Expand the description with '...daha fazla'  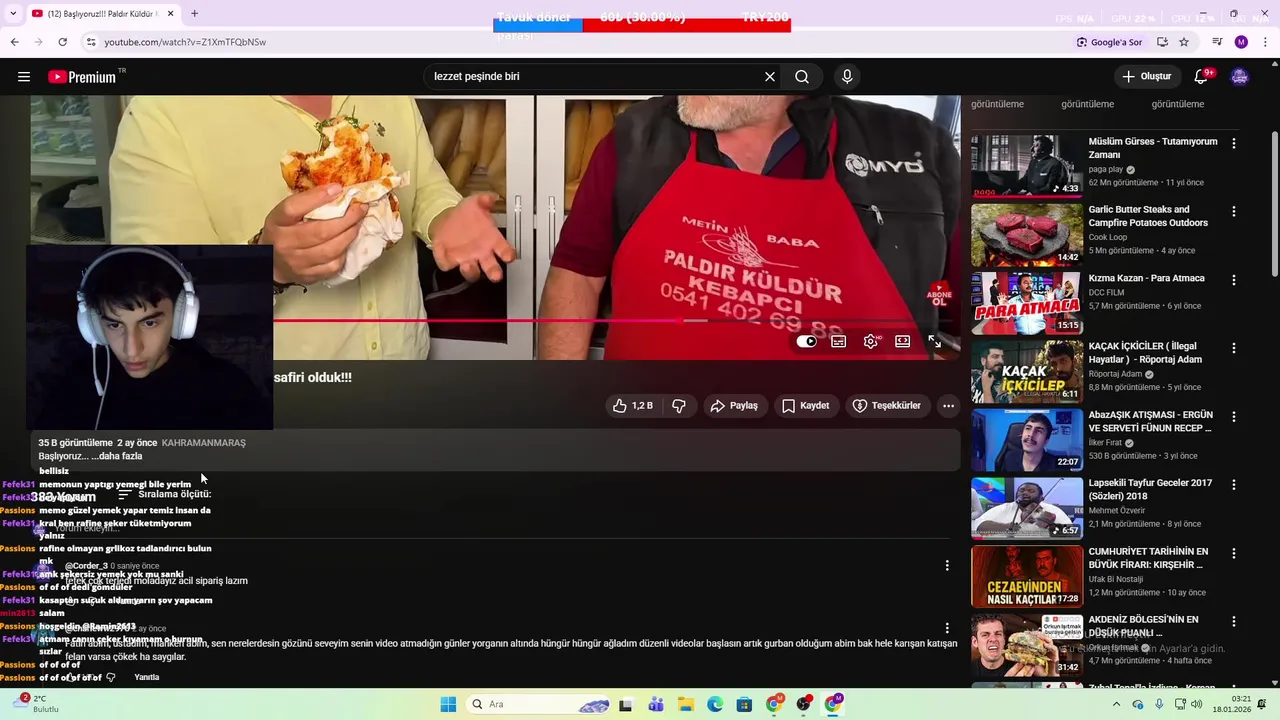pos(117,457)
